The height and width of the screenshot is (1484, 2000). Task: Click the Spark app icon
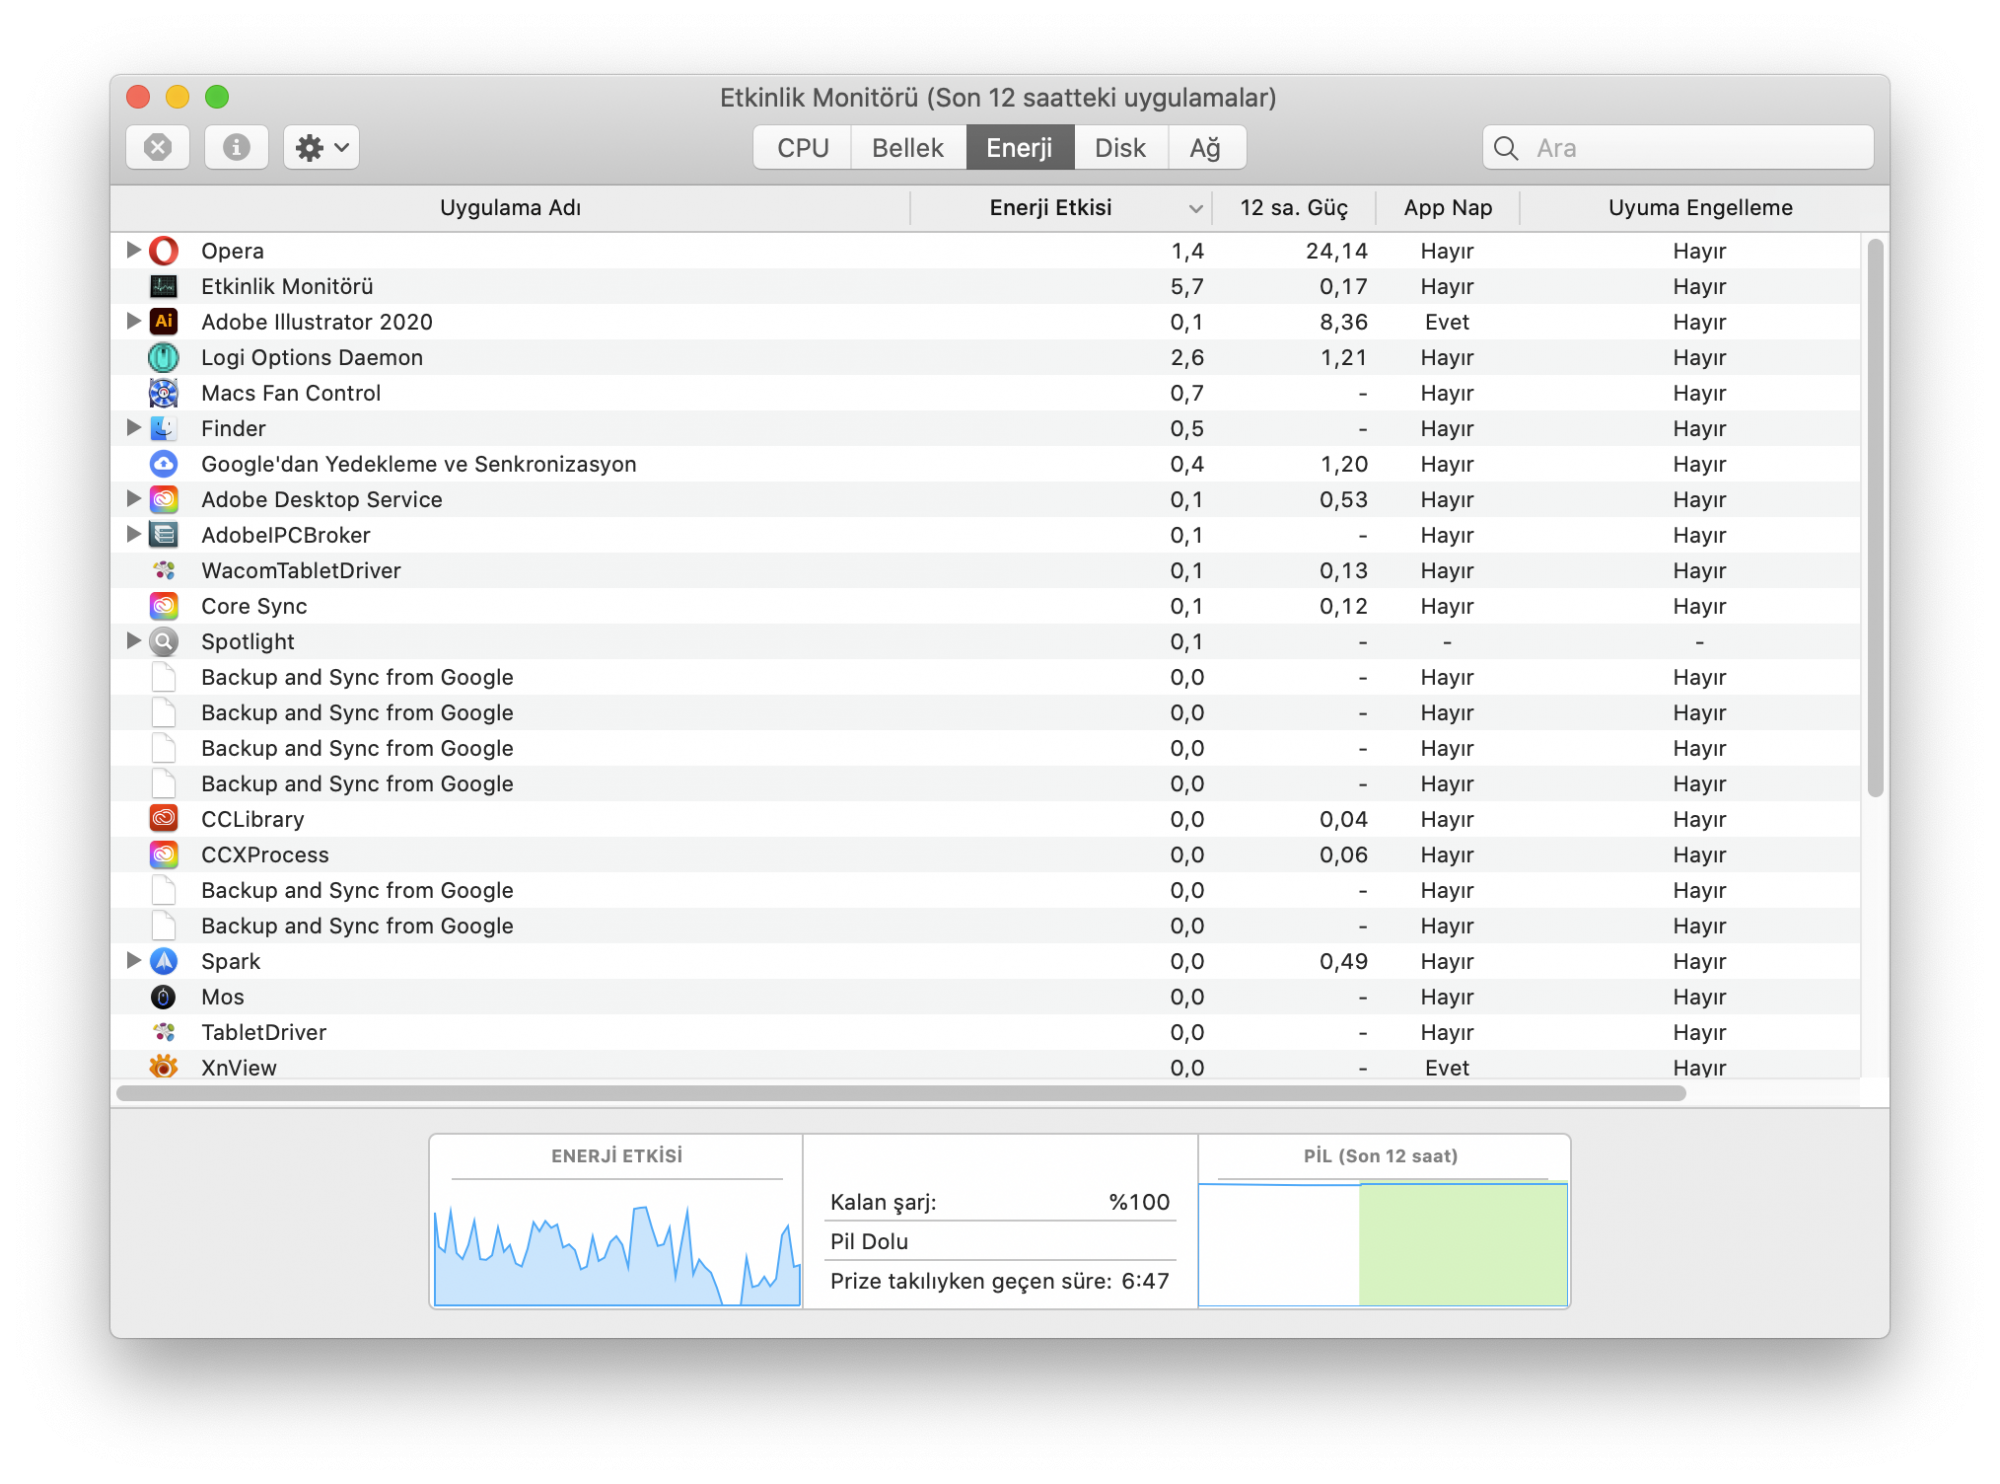coord(164,961)
